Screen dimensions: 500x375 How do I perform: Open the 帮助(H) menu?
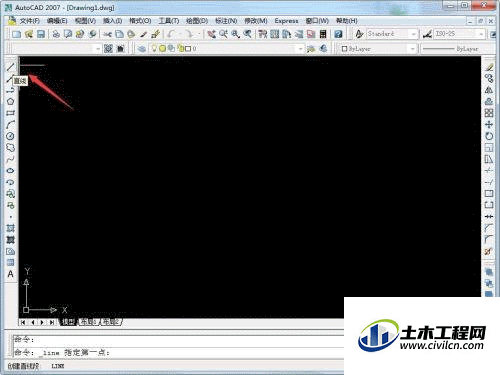347,21
